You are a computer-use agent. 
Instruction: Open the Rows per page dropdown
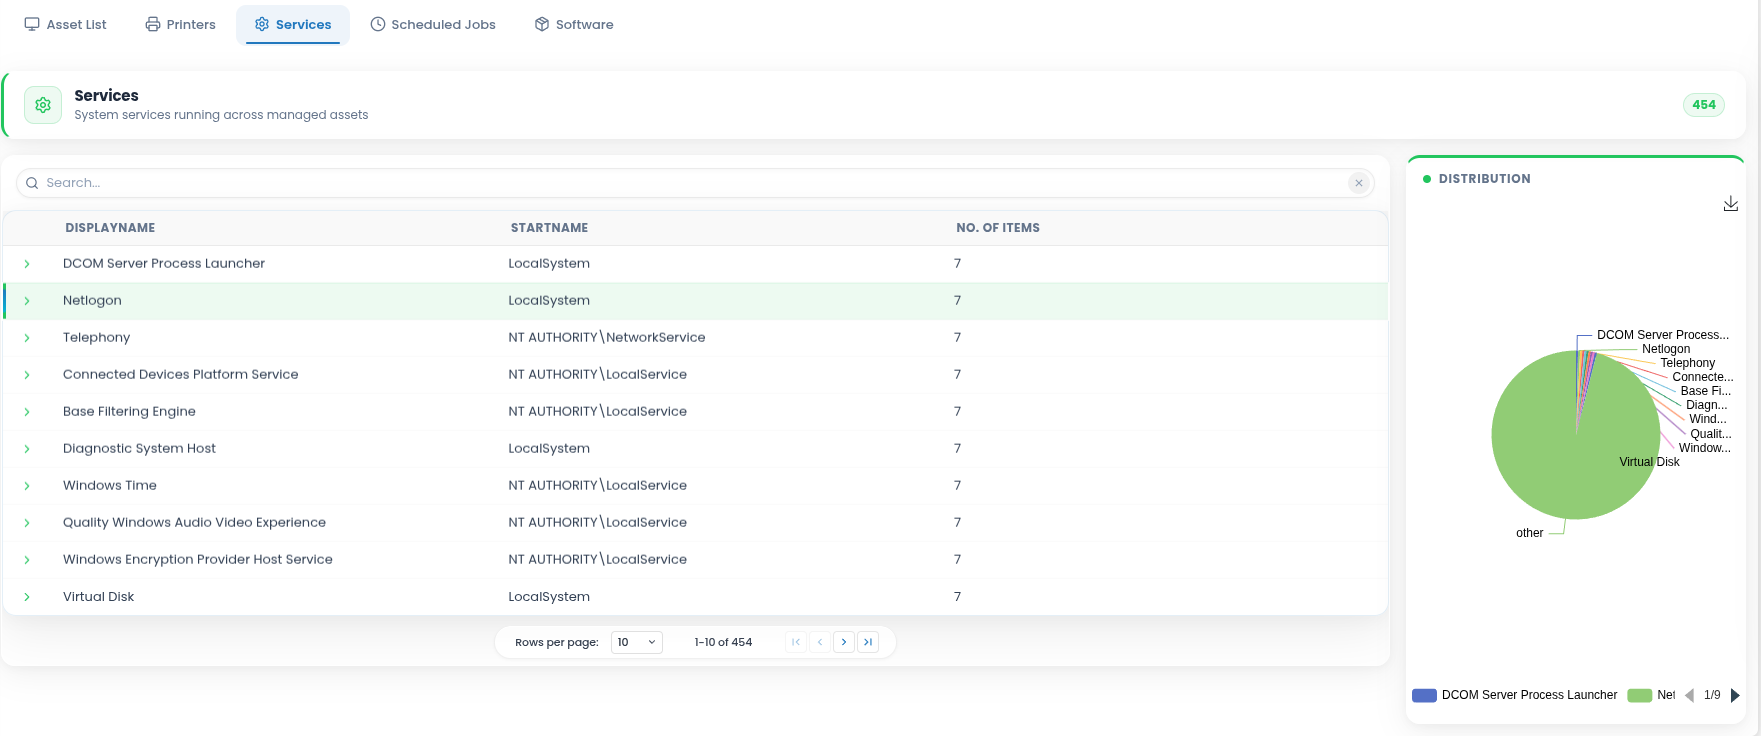click(637, 642)
